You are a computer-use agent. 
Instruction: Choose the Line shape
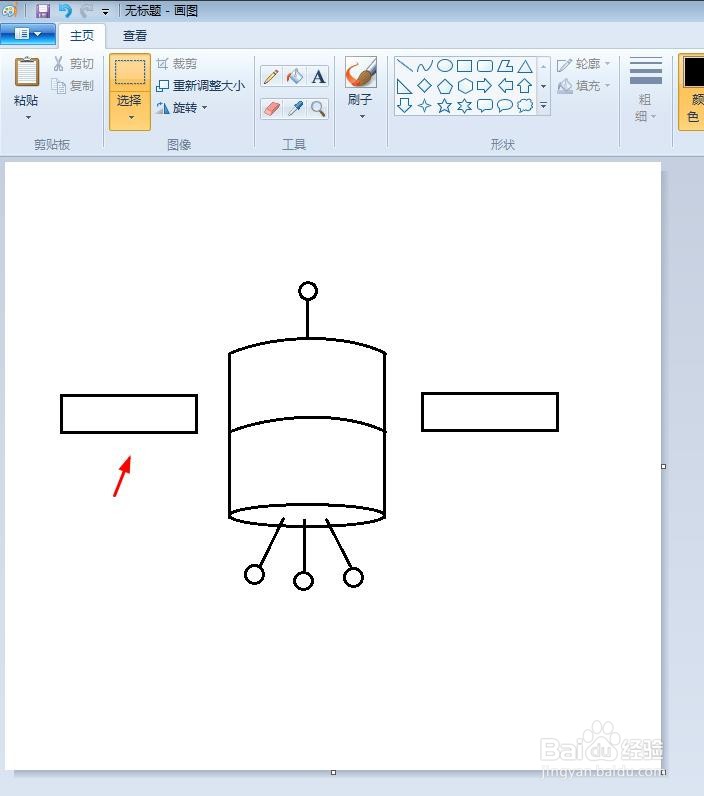tap(405, 65)
